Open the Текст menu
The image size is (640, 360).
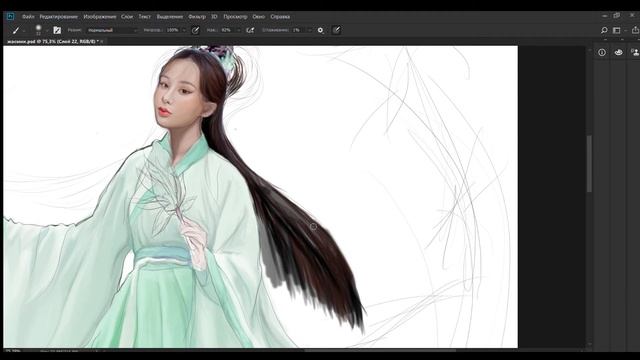click(x=144, y=17)
